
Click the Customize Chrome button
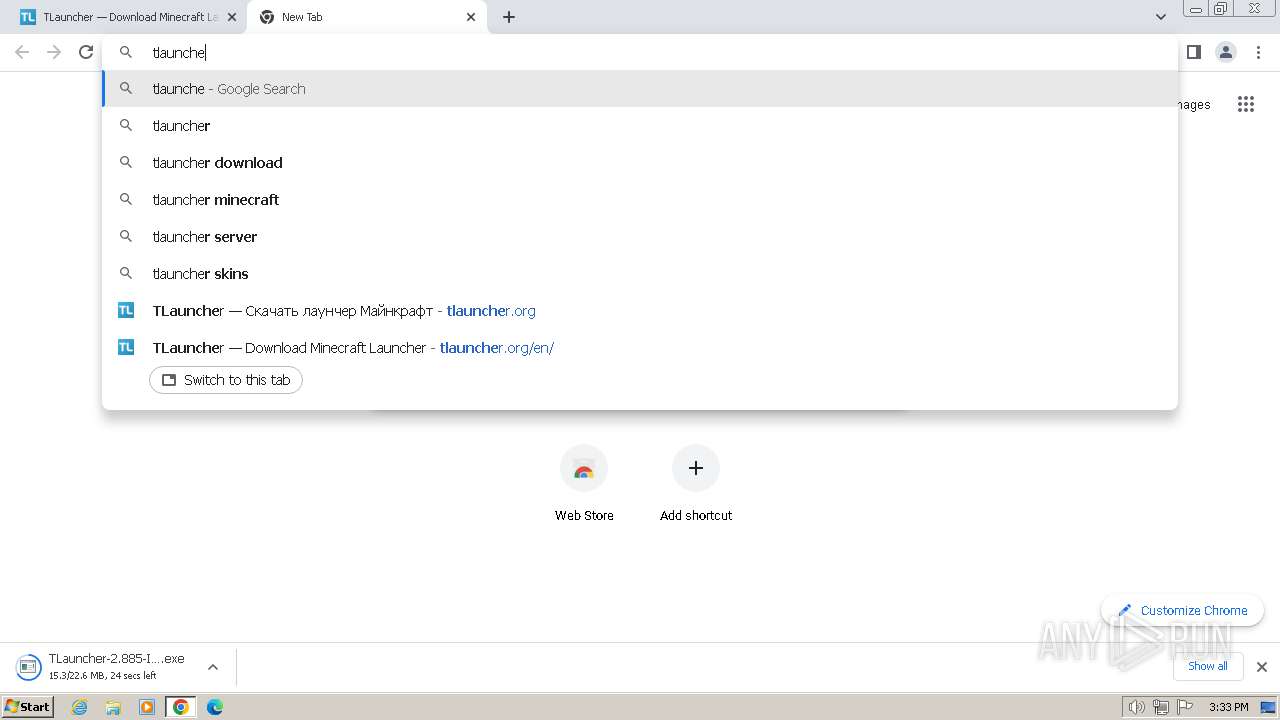[x=1183, y=610]
